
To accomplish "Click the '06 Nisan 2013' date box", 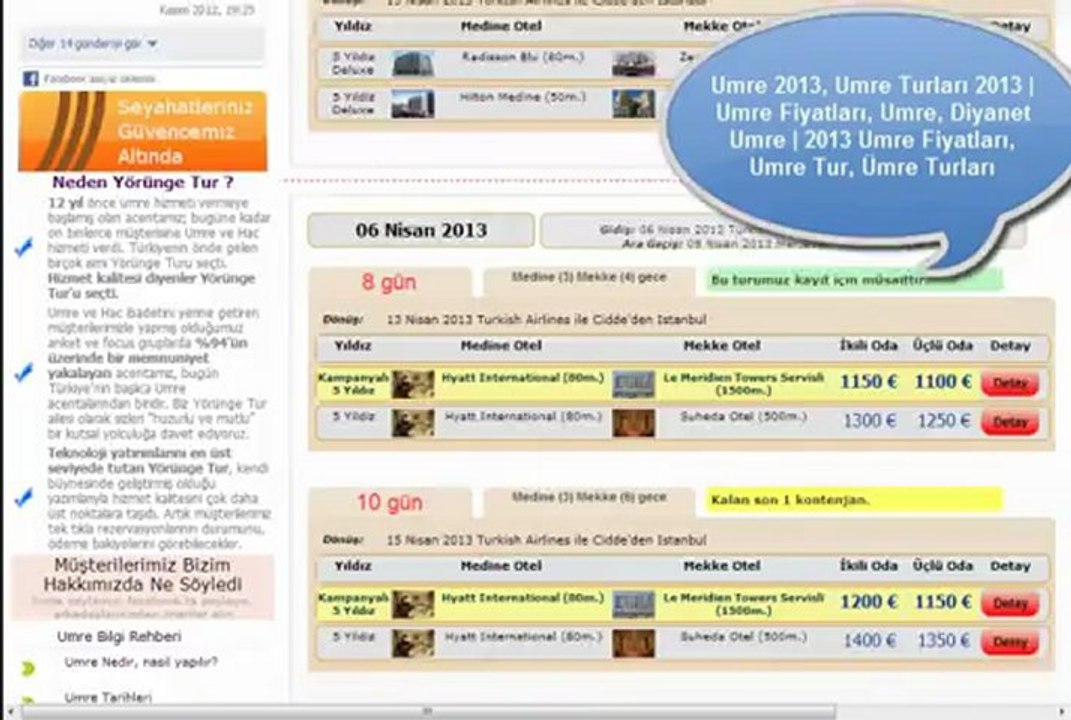I will (421, 230).
